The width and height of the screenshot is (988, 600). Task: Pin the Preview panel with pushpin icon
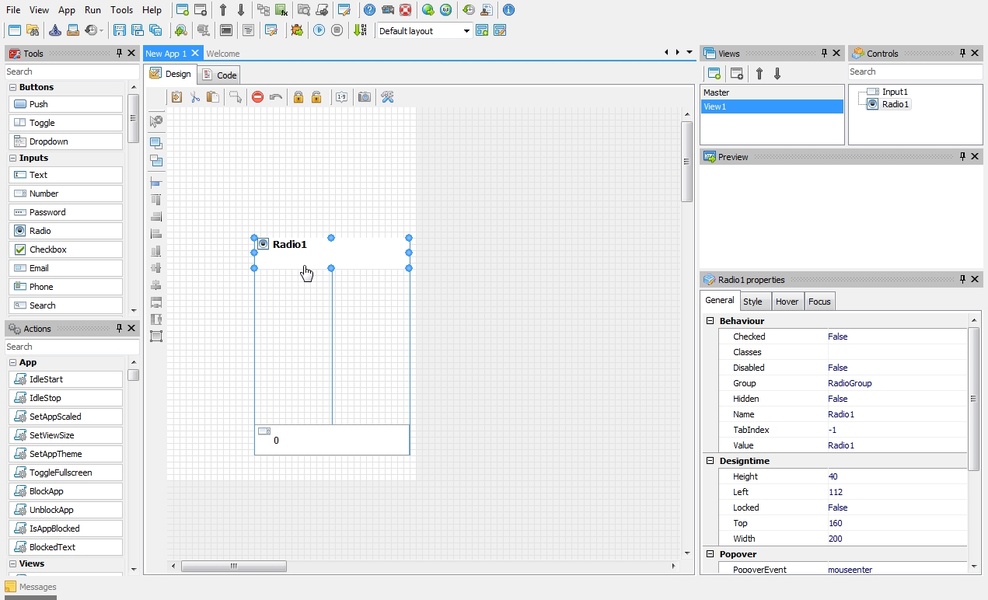coord(962,157)
